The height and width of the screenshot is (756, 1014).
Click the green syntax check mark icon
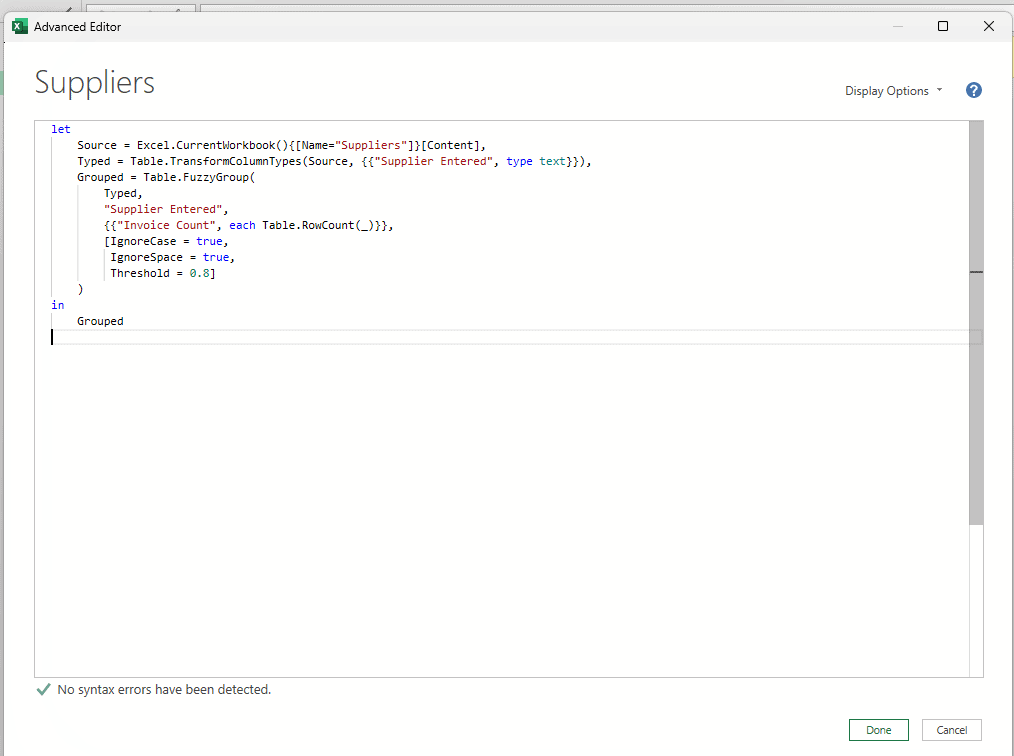point(43,689)
